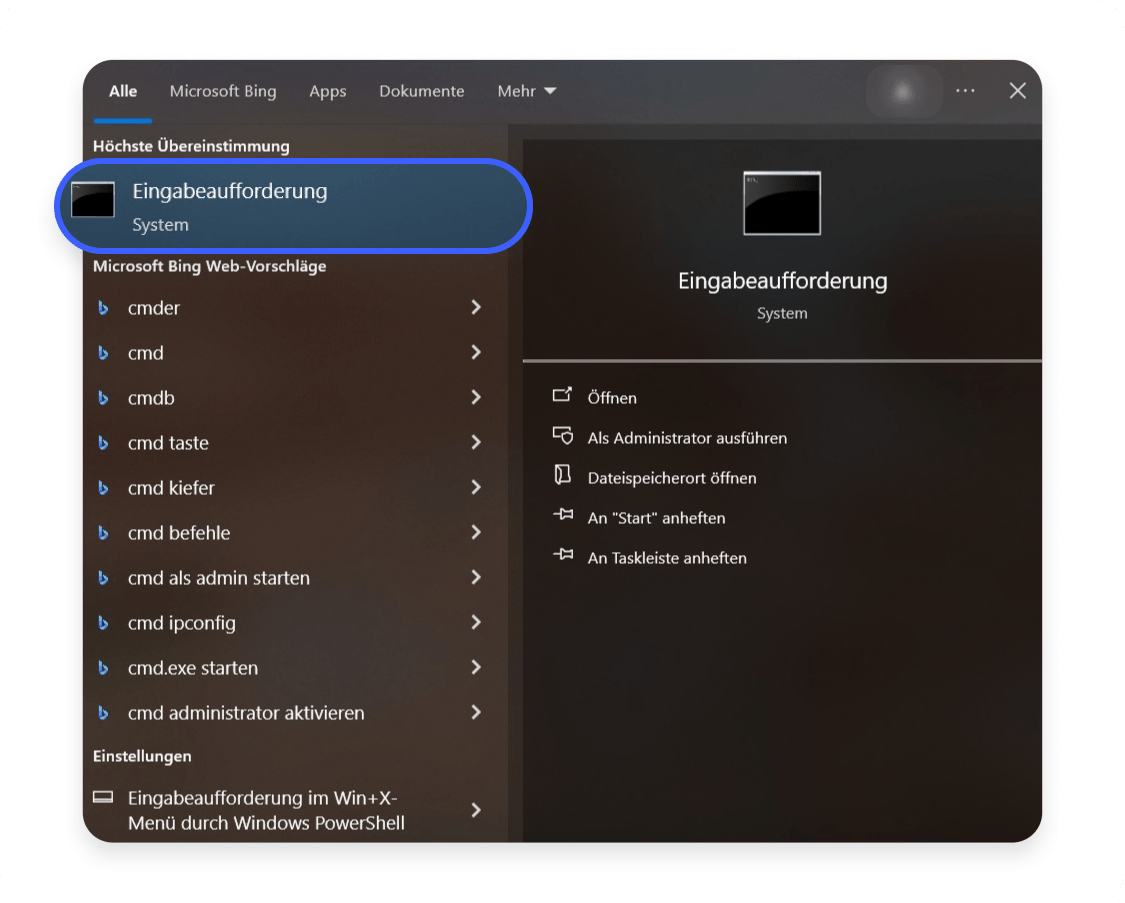Expand the cmd taste suggestion chevron
This screenshot has width=1125, height=903.
(x=476, y=442)
